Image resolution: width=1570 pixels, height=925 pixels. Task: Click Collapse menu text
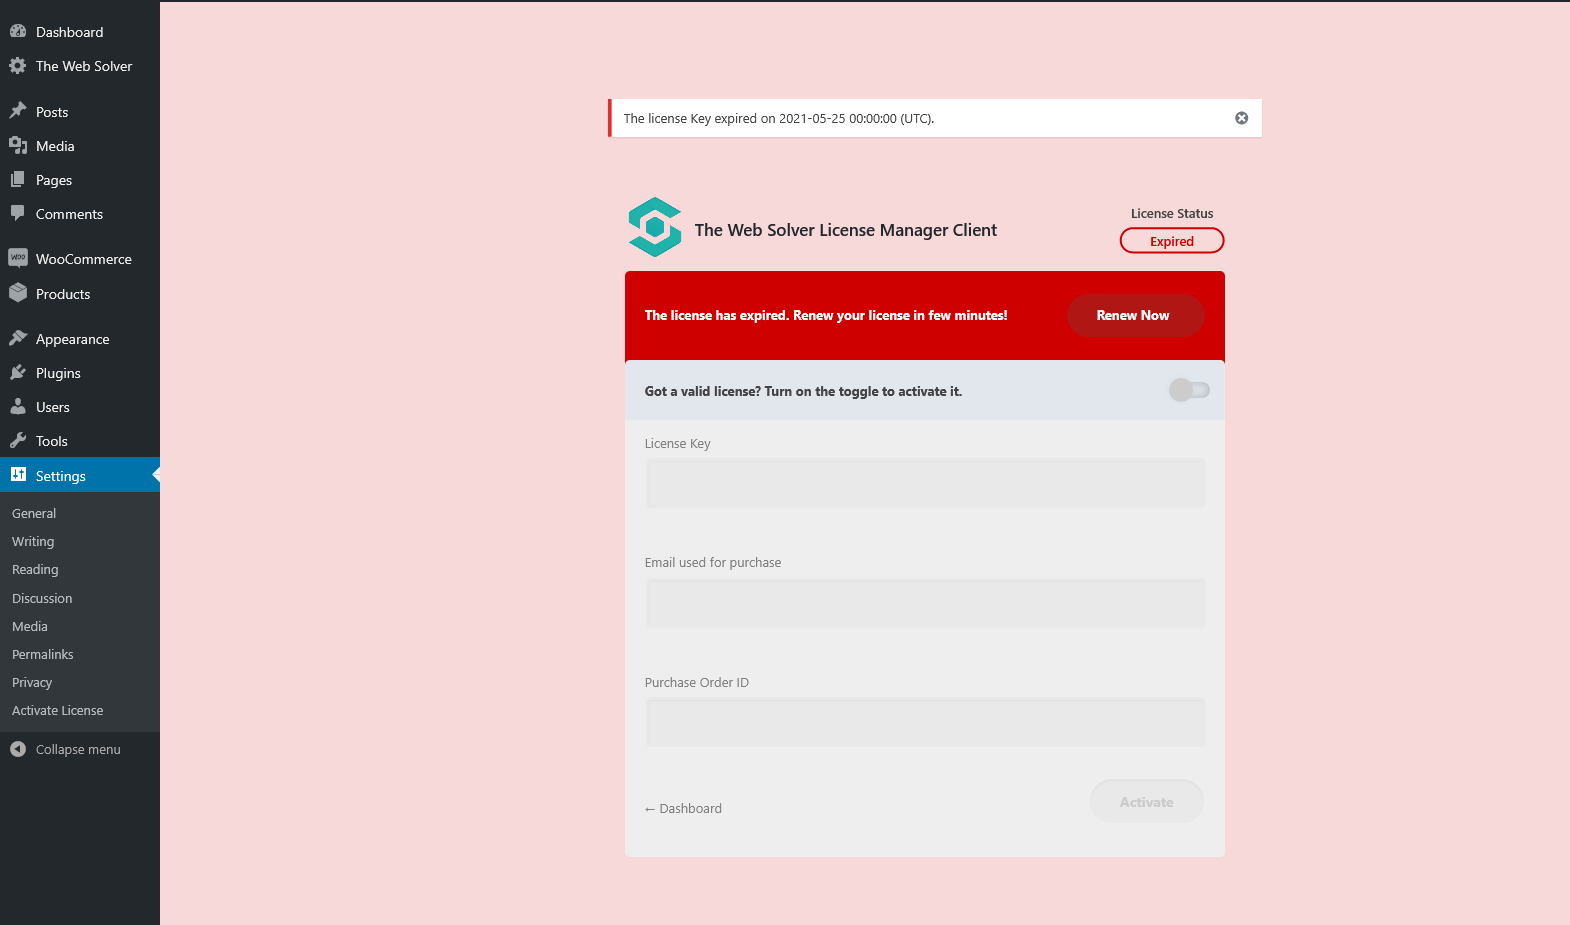[78, 749]
